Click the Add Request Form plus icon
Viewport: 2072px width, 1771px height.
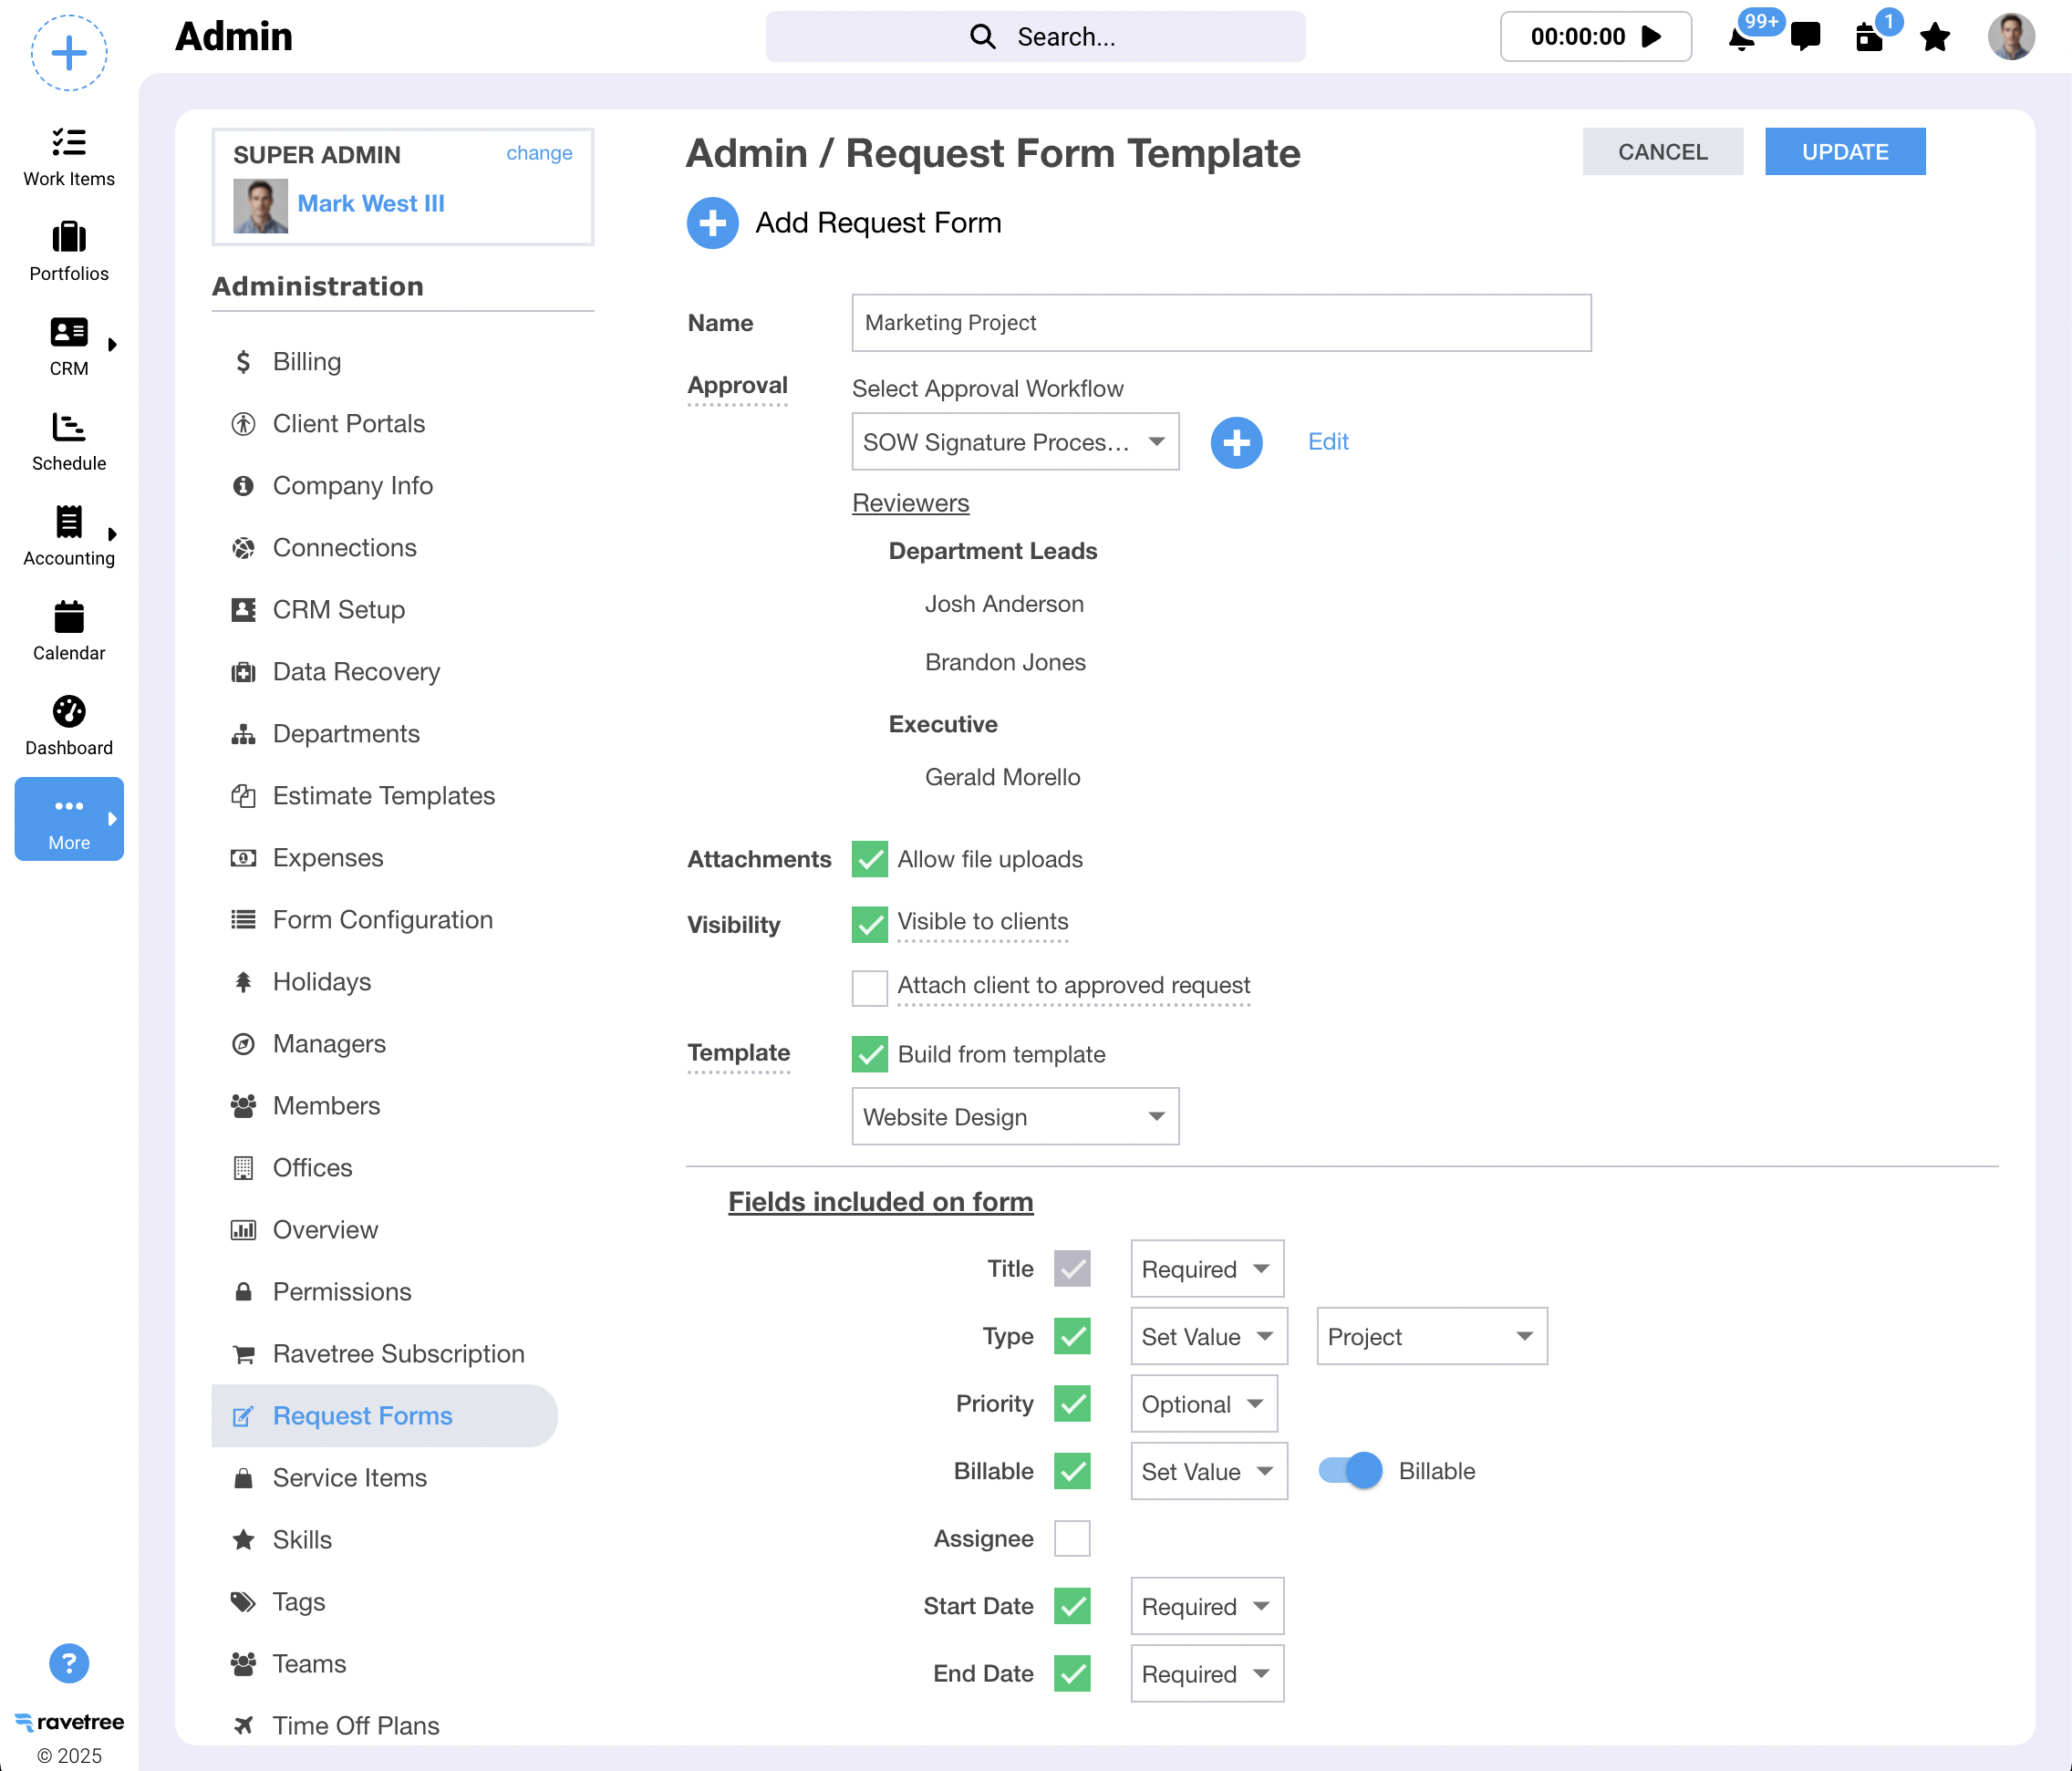(713, 223)
